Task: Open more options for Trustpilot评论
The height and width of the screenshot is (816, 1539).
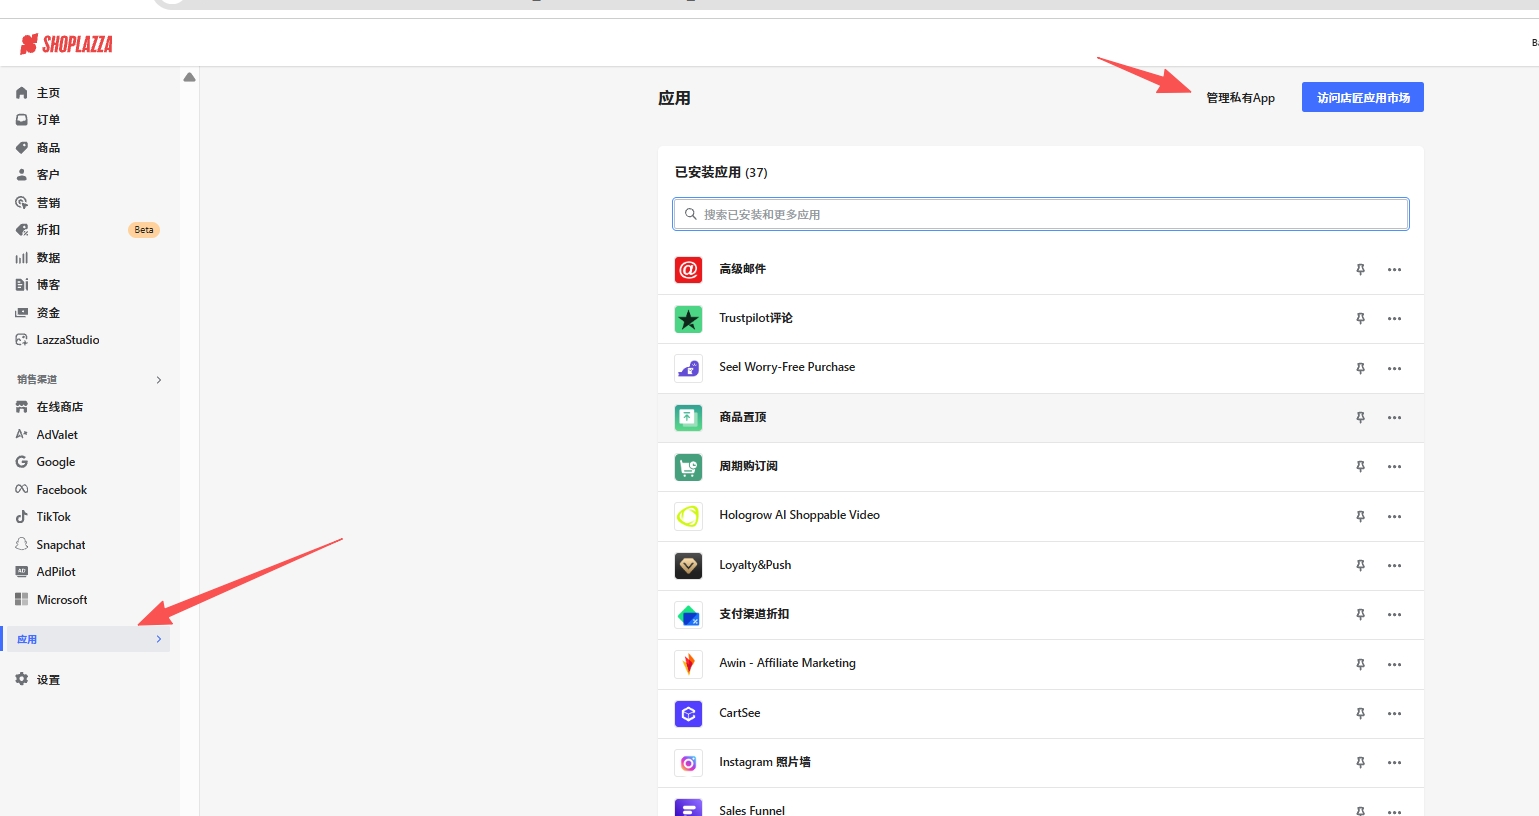Action: pos(1394,319)
